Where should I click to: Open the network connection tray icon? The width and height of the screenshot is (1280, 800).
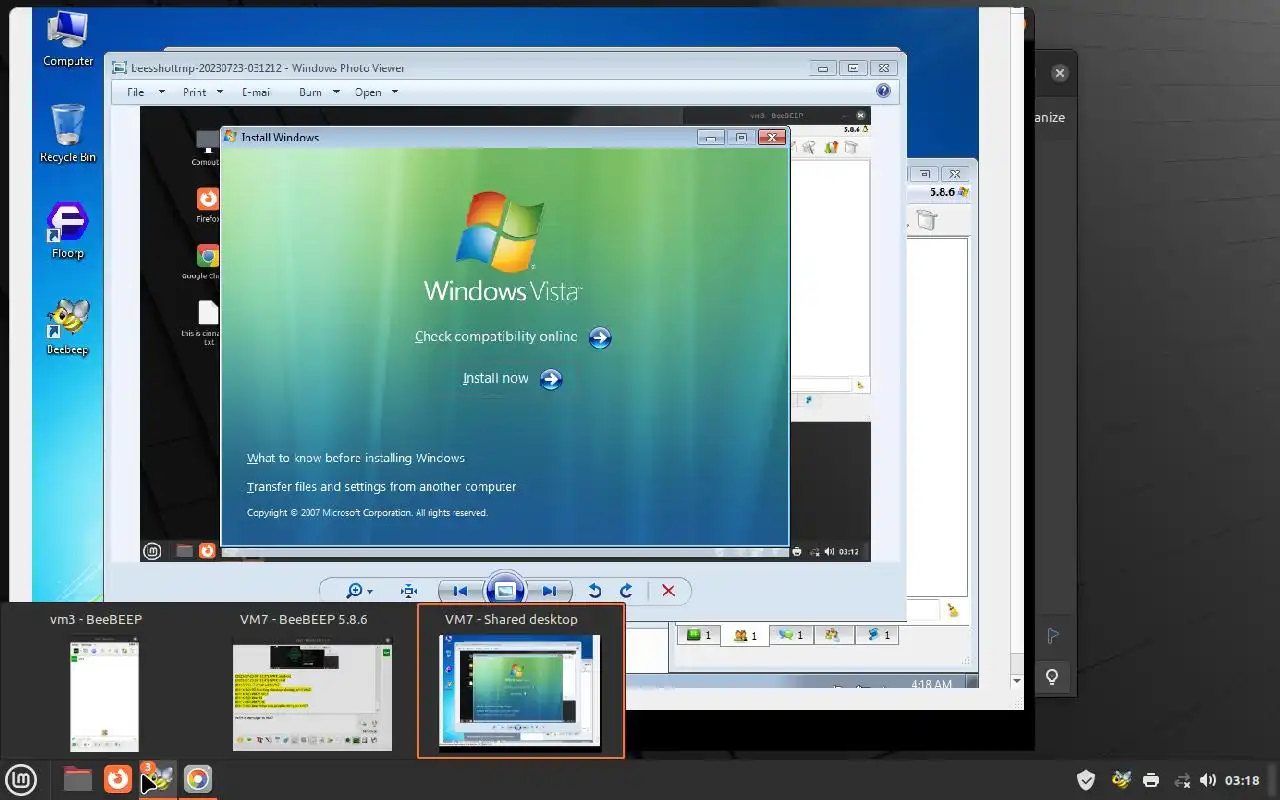click(1182, 780)
